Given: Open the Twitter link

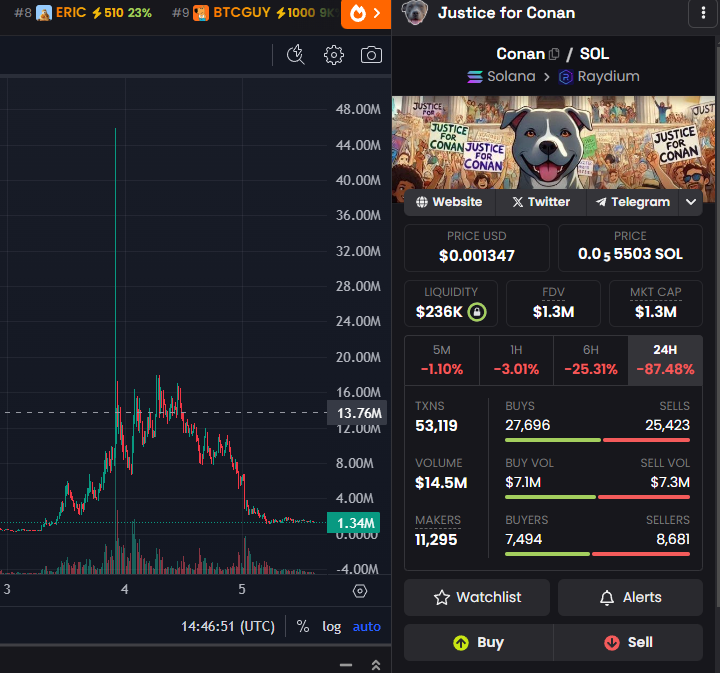Looking at the screenshot, I should tap(541, 202).
